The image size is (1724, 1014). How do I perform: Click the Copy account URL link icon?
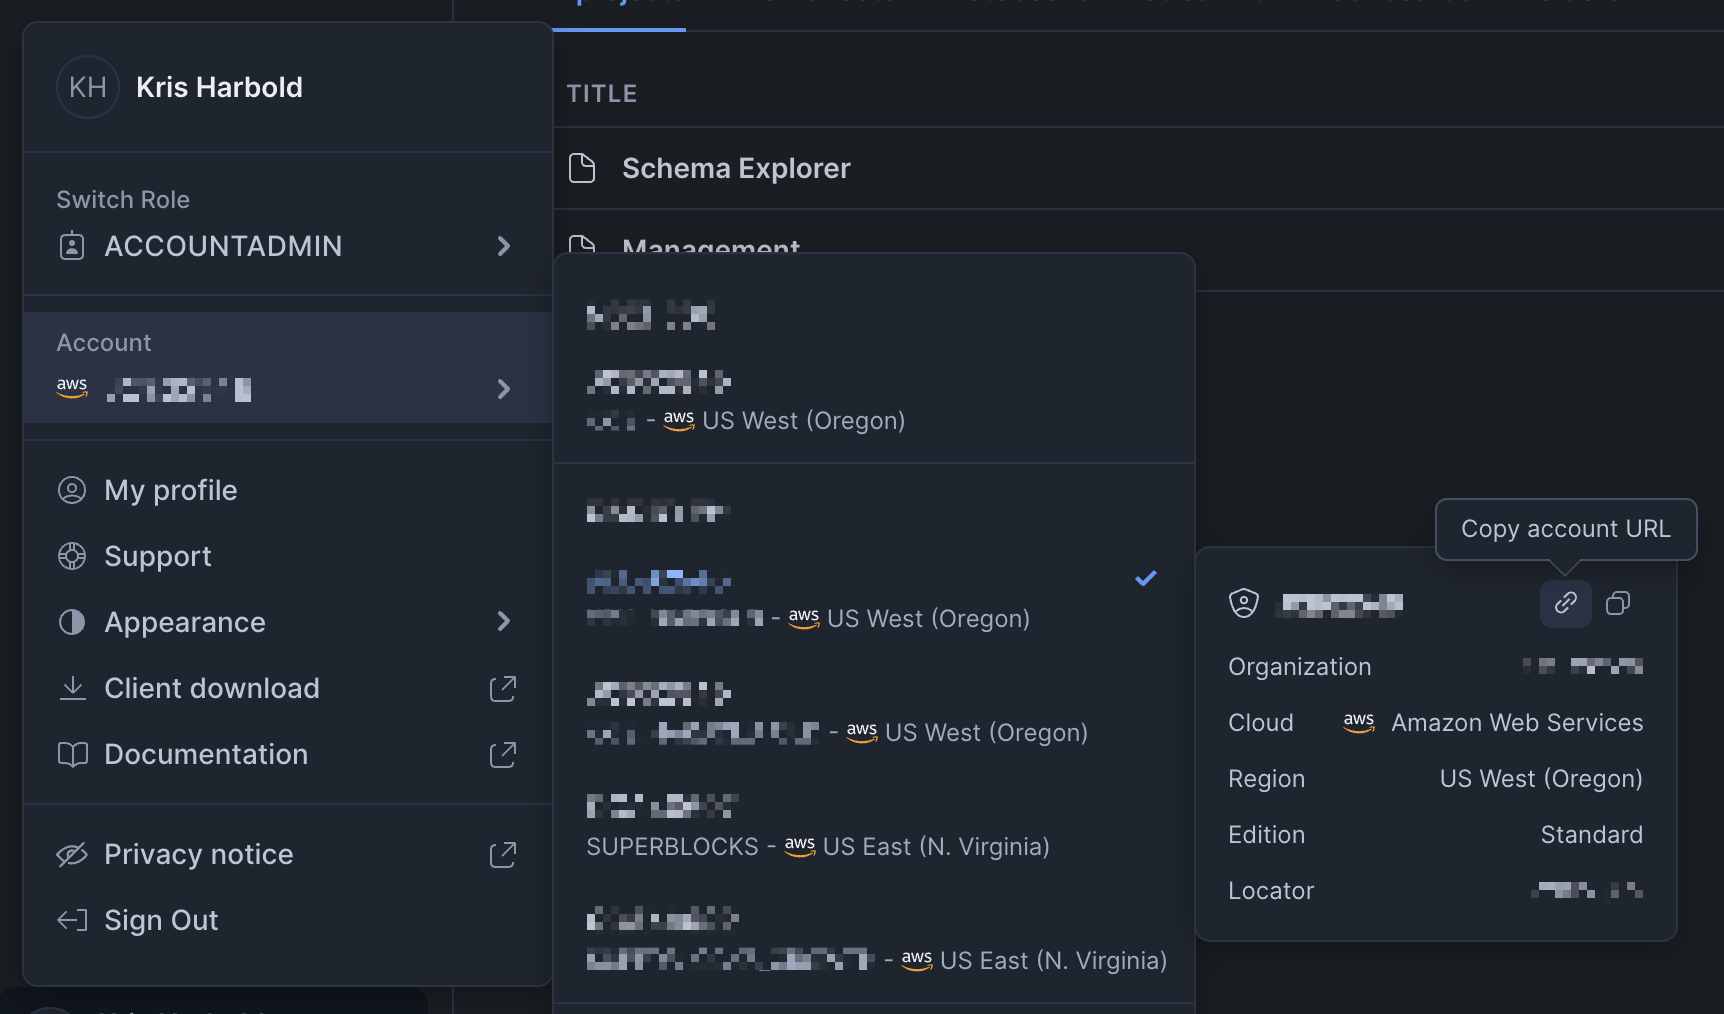point(1565,603)
